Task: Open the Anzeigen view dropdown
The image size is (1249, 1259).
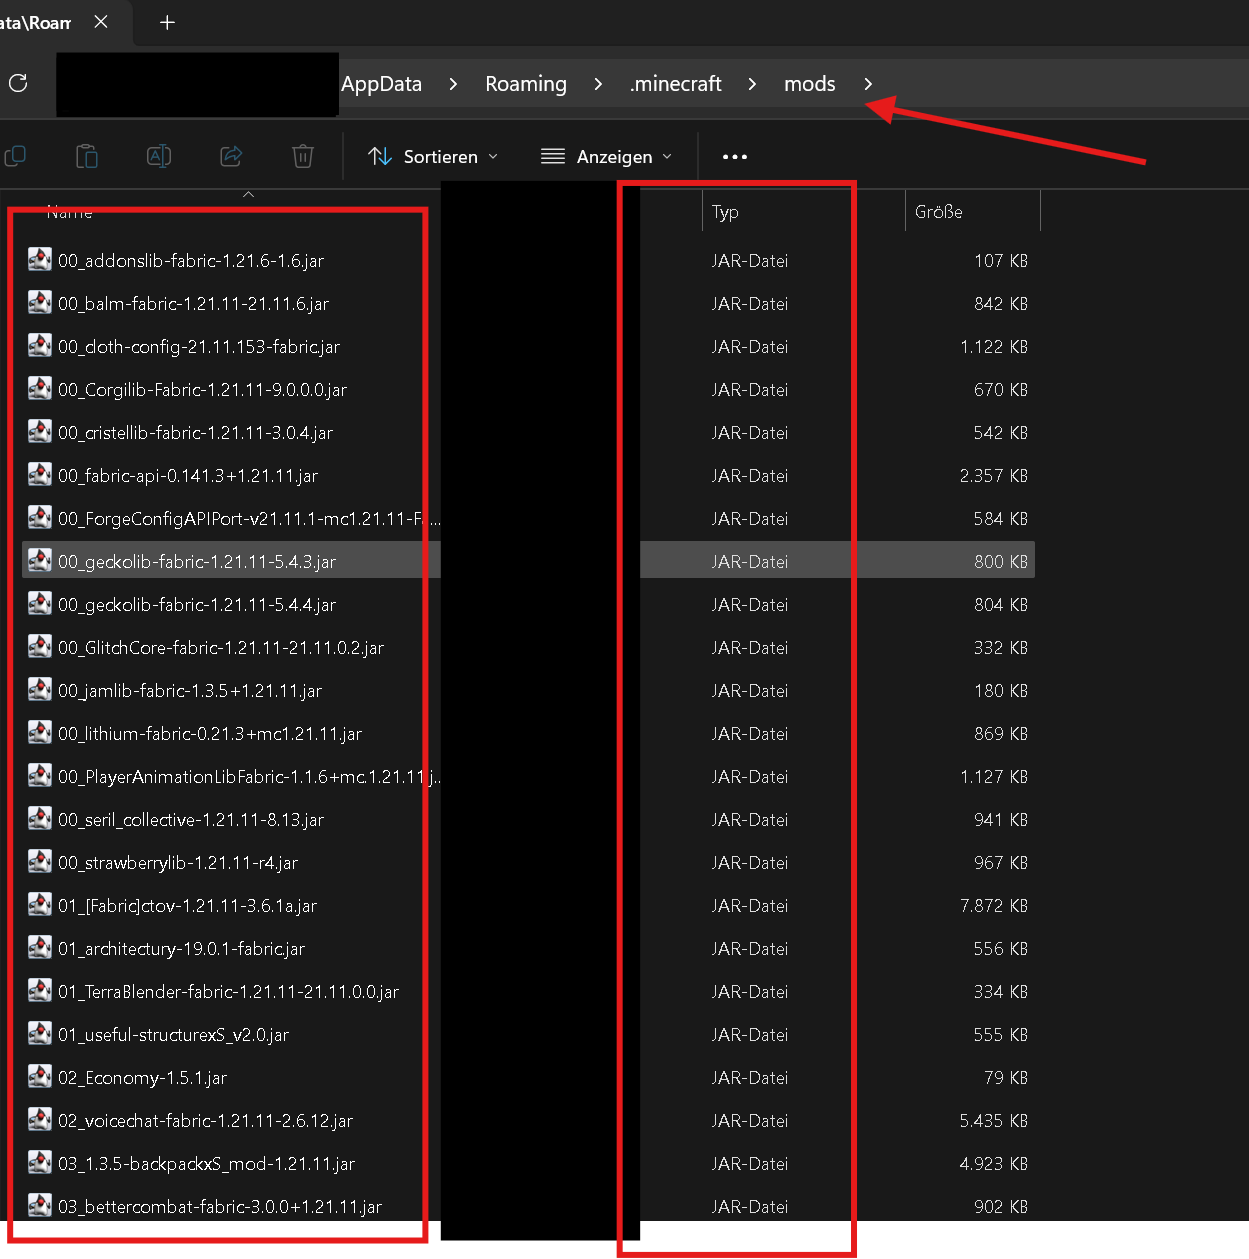Action: [x=607, y=157]
